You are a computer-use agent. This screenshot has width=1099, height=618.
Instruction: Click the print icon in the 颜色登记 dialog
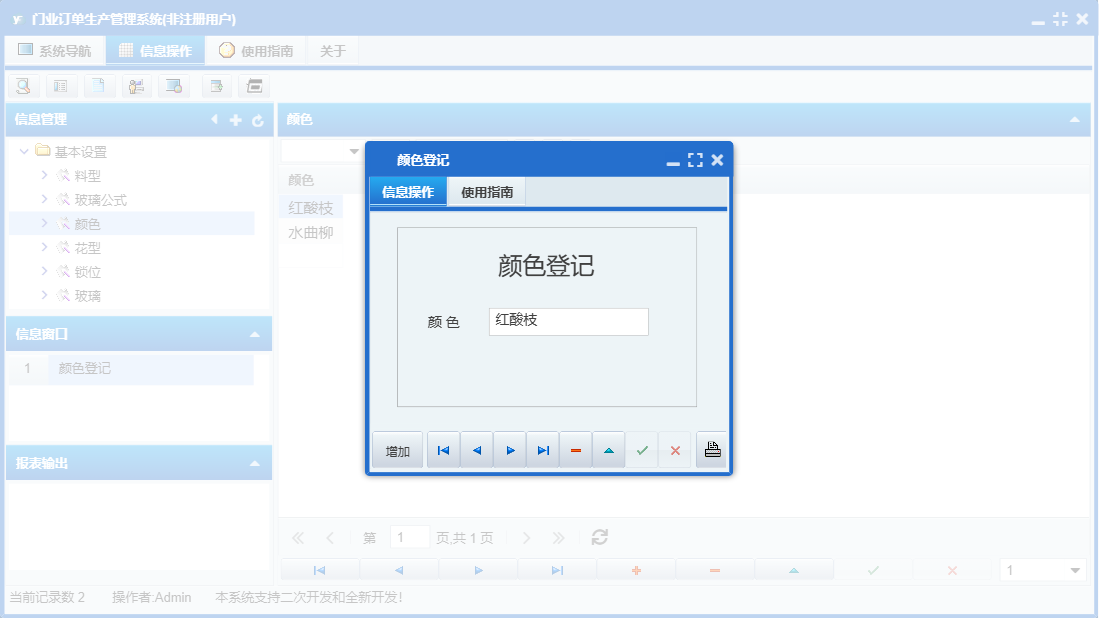[711, 449]
